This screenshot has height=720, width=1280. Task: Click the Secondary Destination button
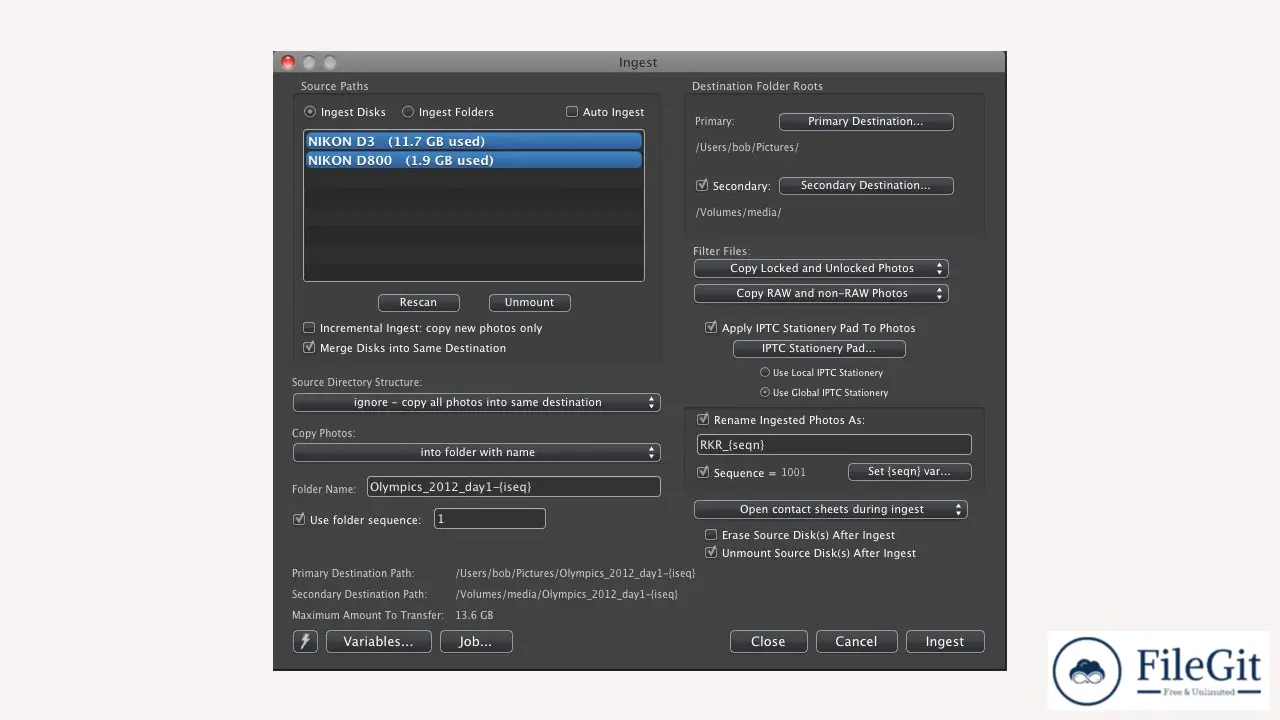866,185
